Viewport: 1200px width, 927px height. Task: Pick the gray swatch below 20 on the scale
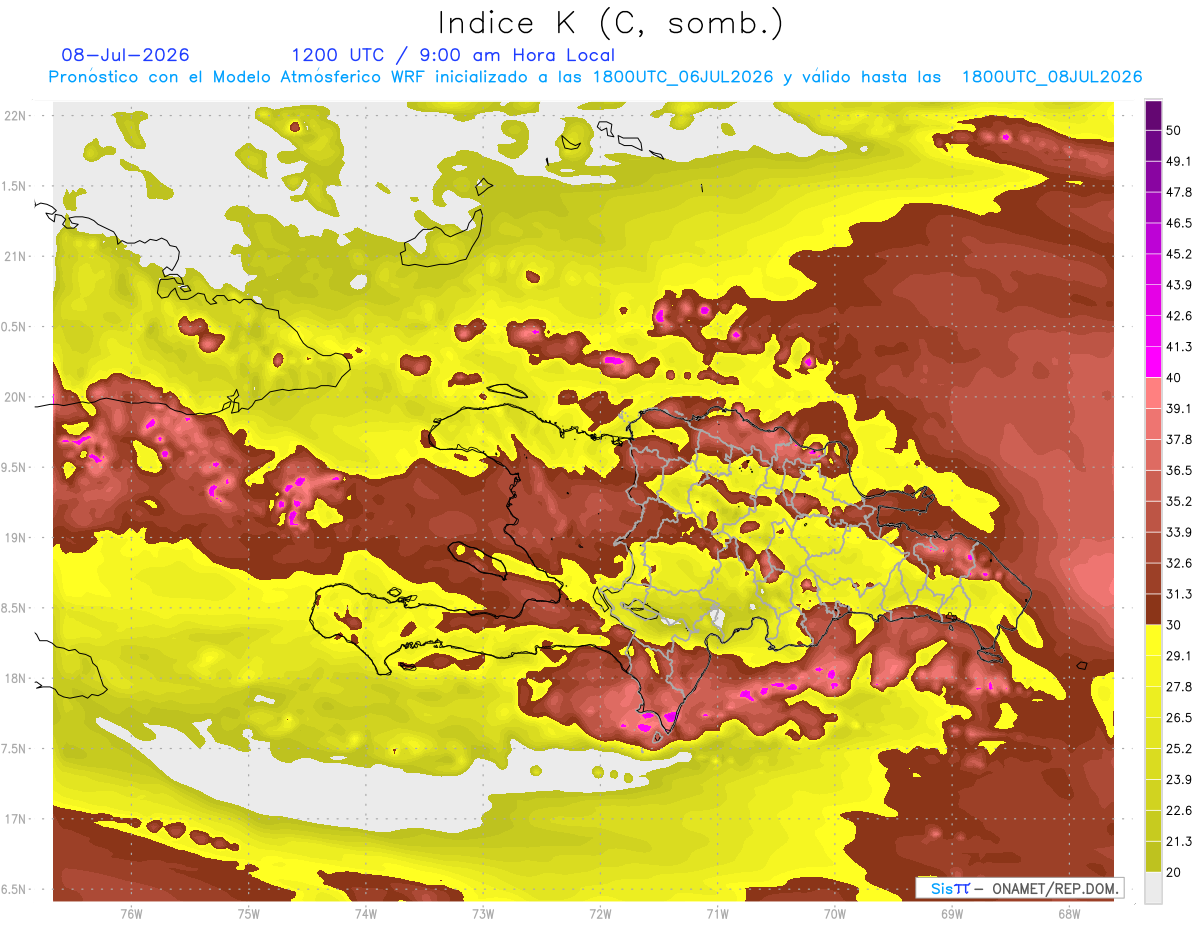[1153, 887]
